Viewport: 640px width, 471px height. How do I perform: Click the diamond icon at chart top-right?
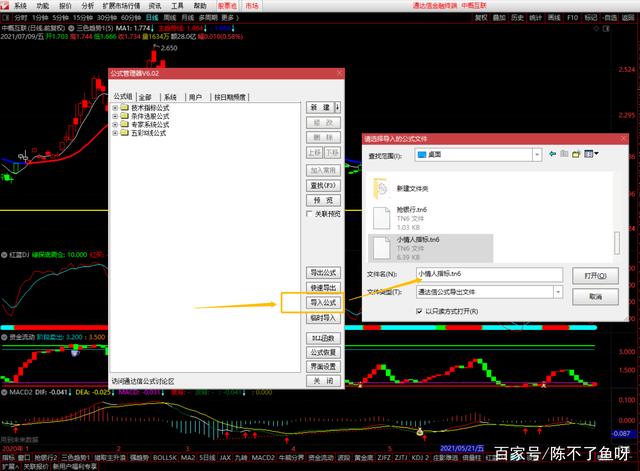596,29
